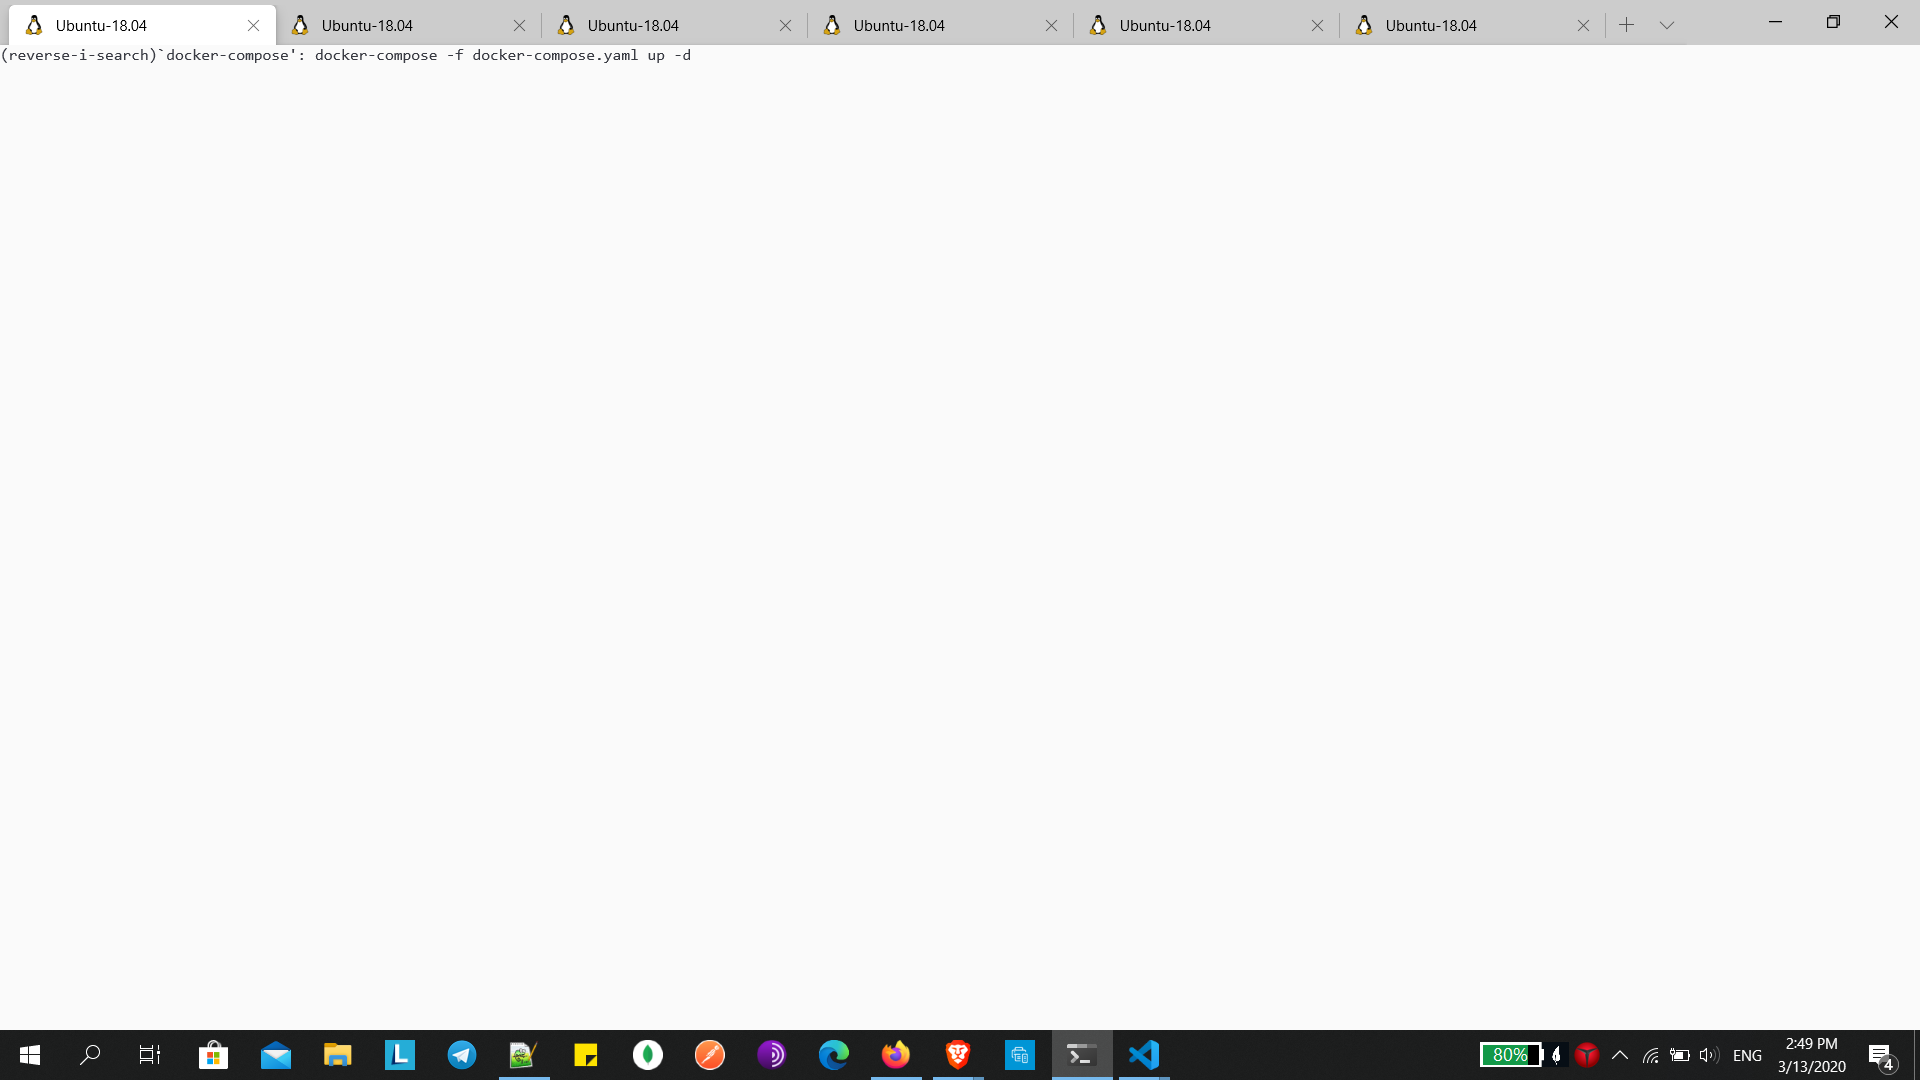Open MongoDB Compass from taskbar

point(647,1055)
